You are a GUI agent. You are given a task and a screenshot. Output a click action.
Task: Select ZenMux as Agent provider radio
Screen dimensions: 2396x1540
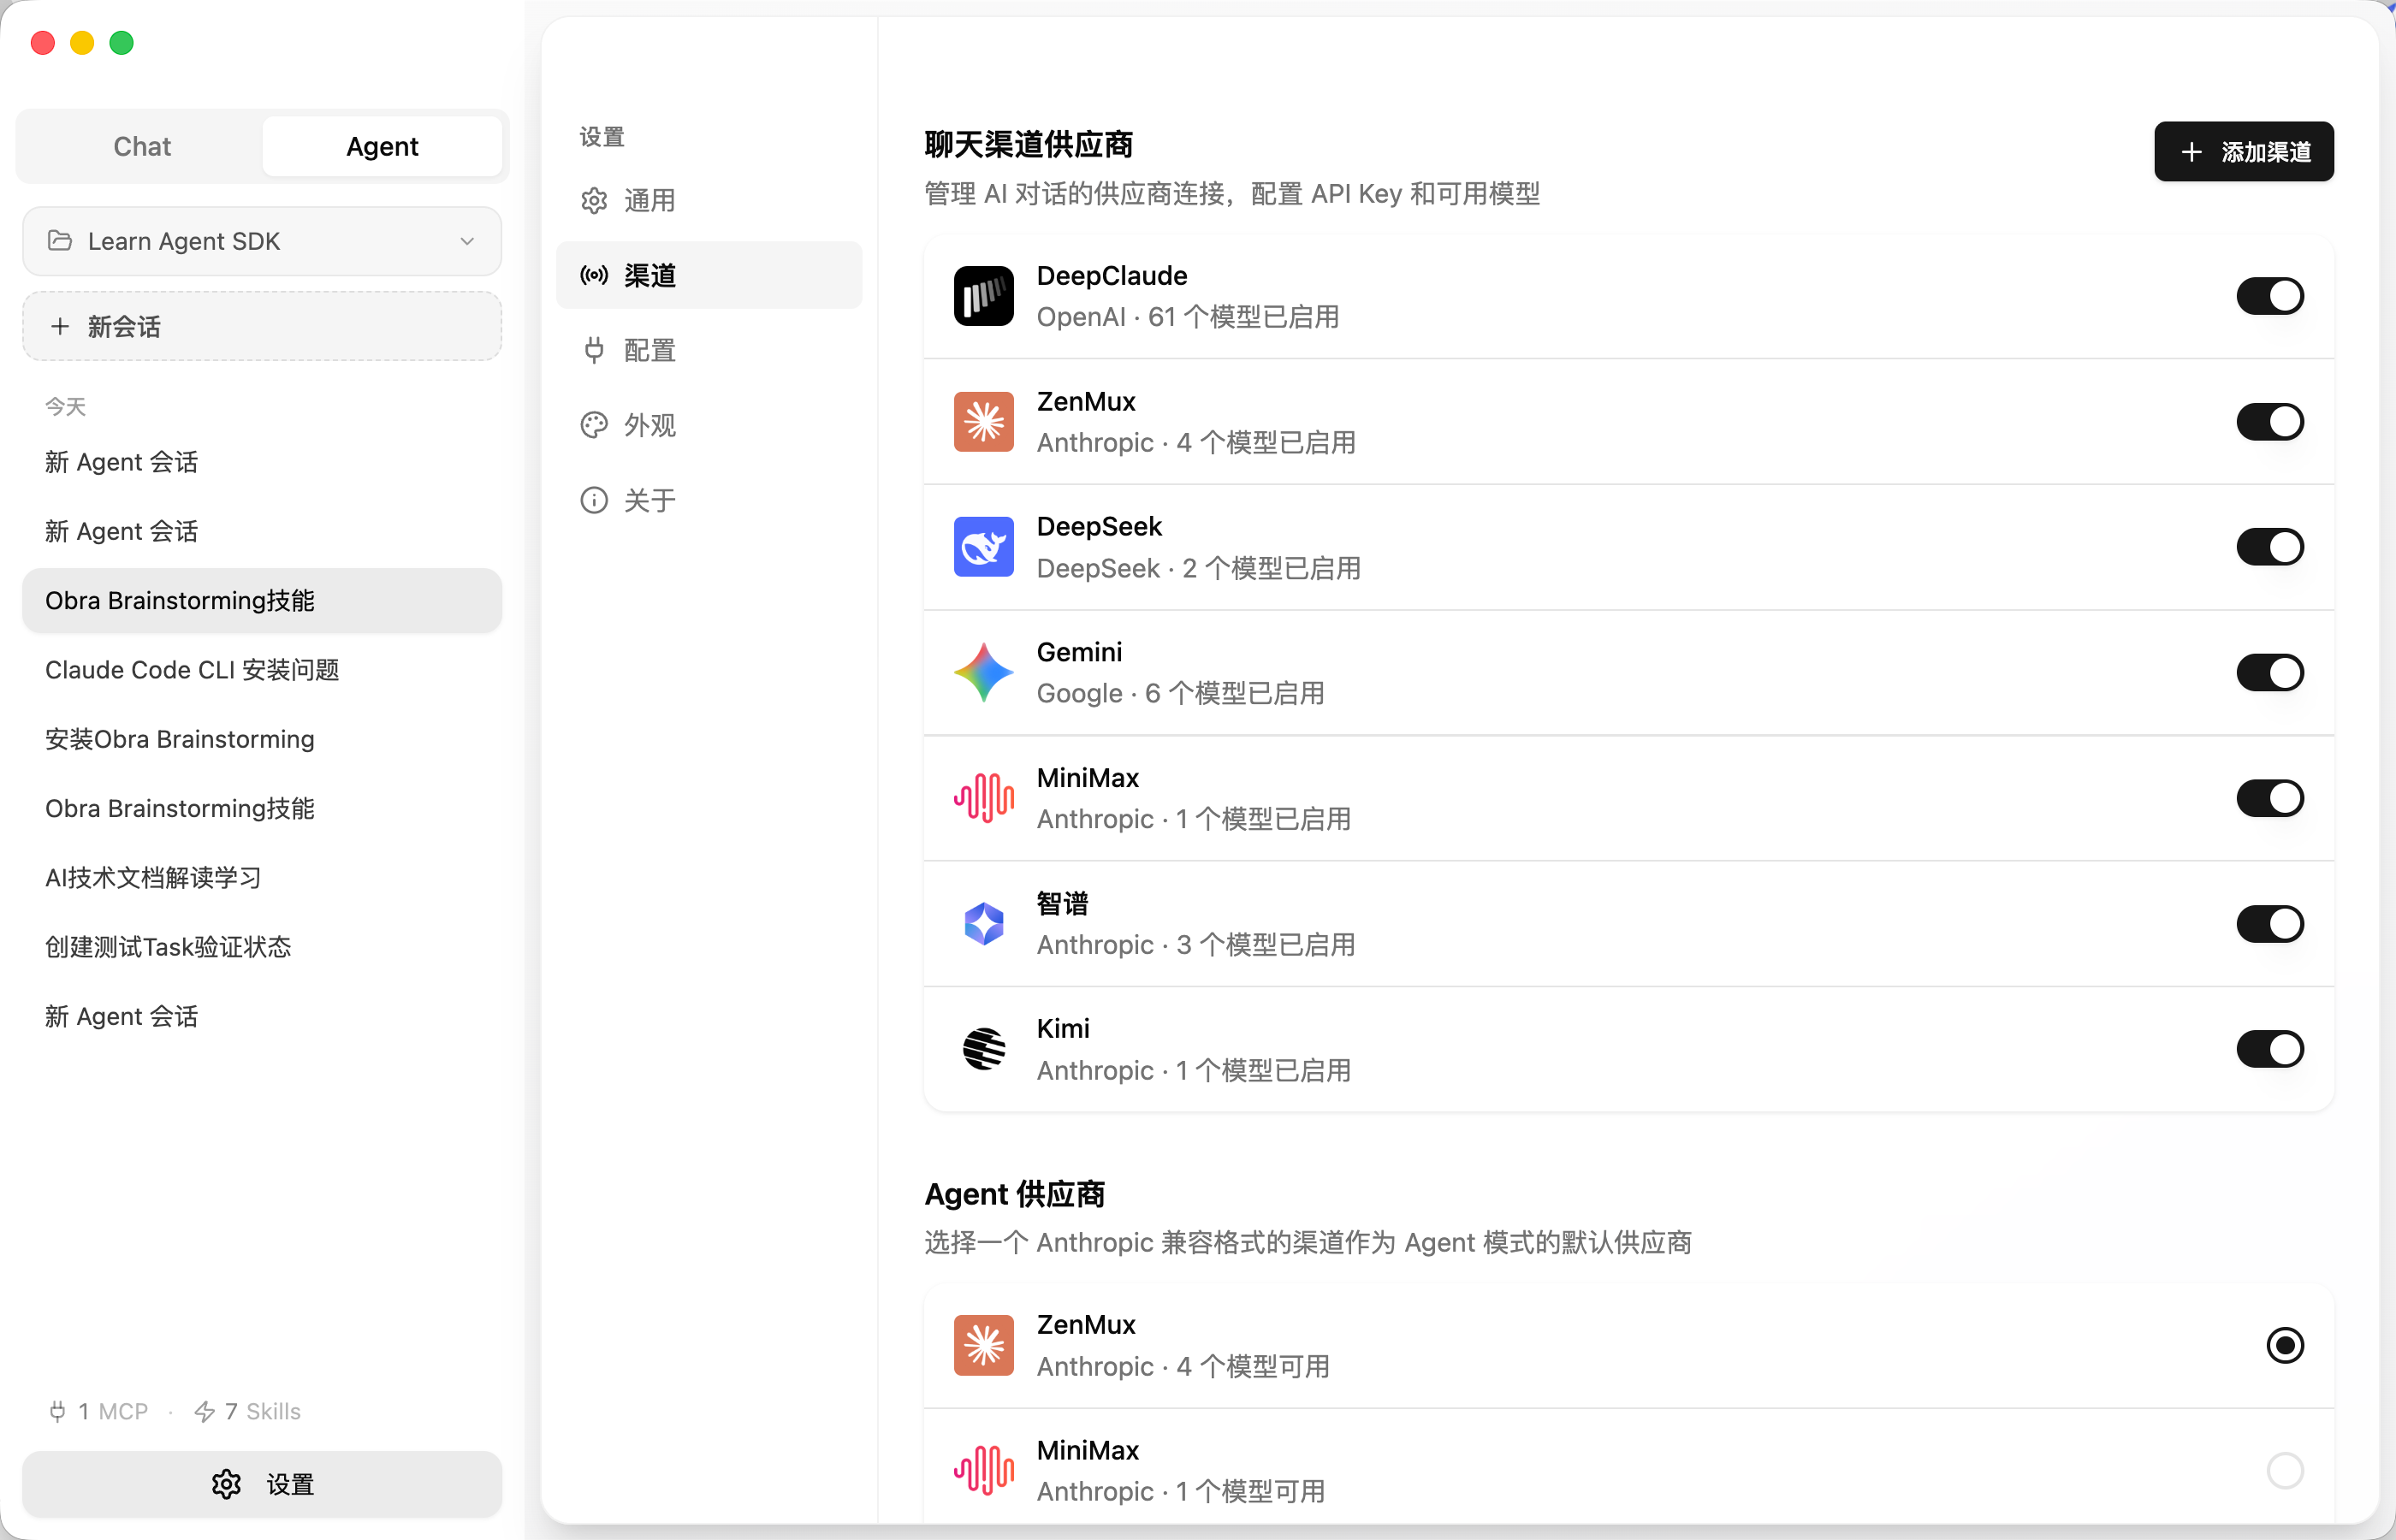2284,1345
